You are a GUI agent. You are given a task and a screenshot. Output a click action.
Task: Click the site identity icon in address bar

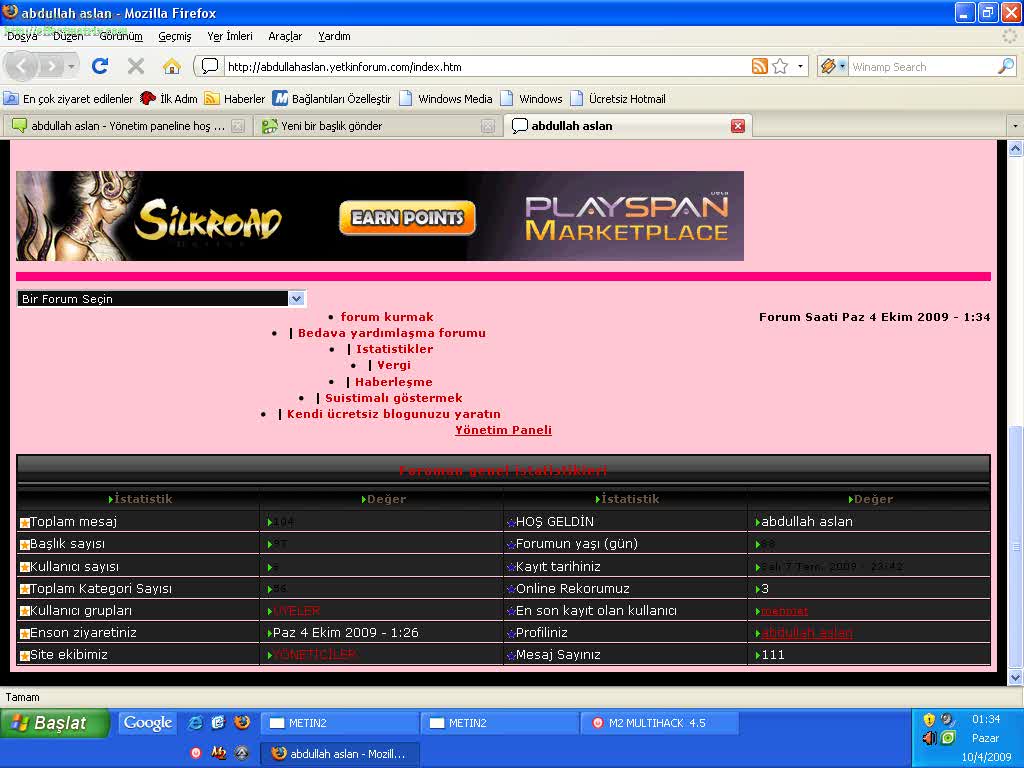click(210, 66)
